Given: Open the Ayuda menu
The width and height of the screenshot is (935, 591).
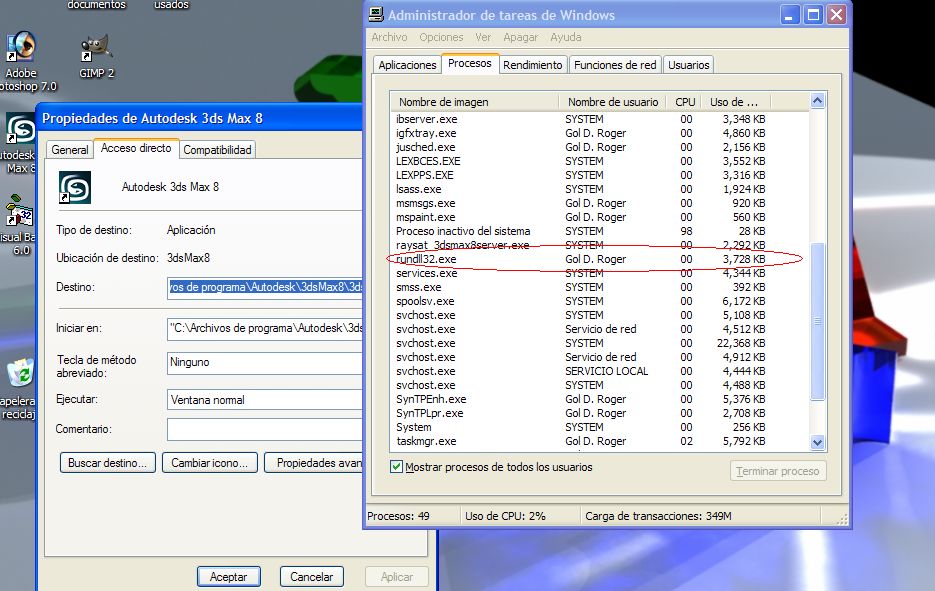Looking at the screenshot, I should click(x=566, y=37).
